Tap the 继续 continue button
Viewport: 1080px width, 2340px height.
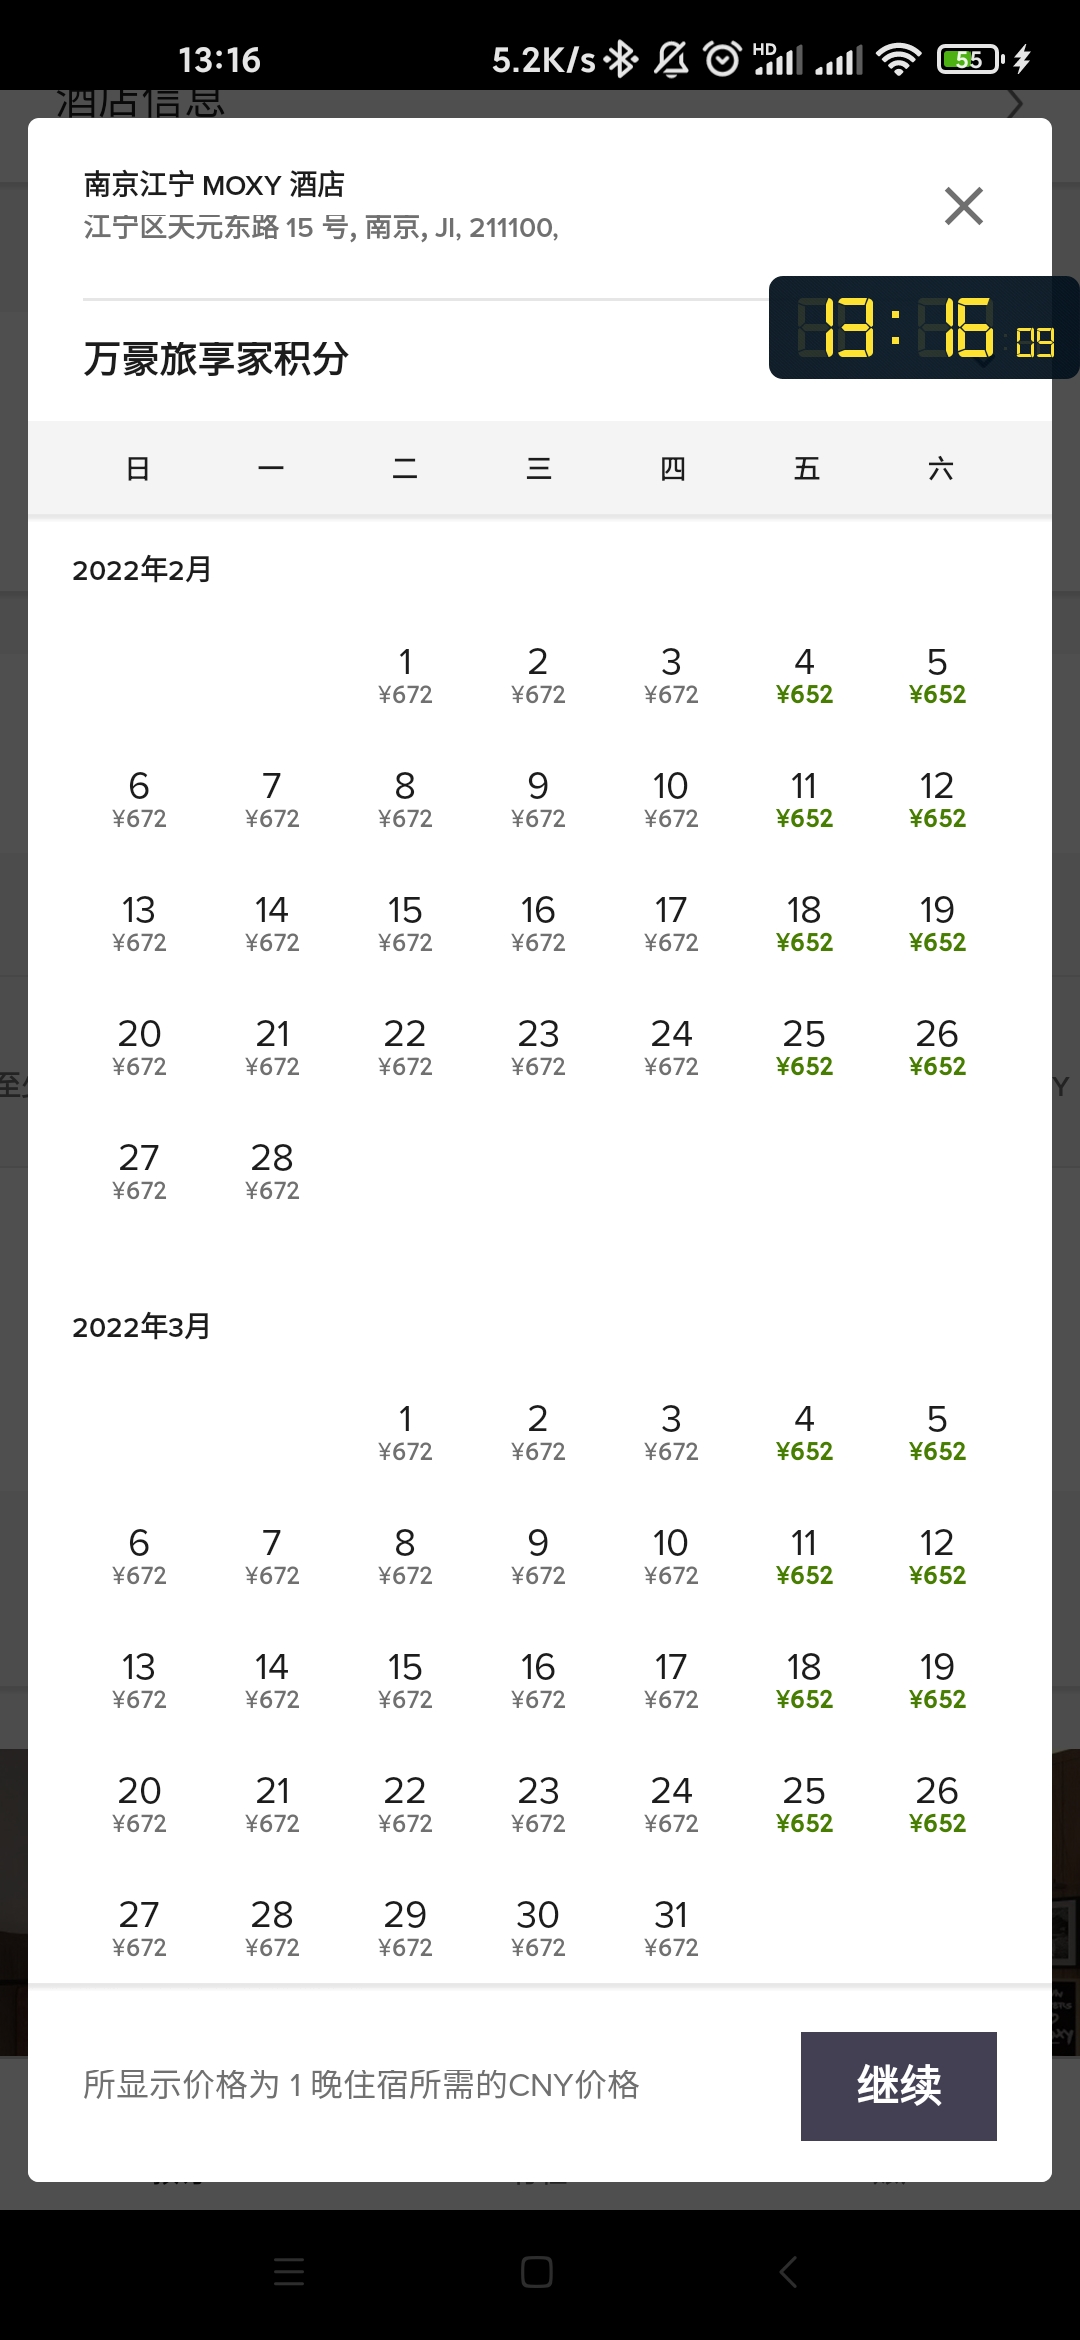898,2086
